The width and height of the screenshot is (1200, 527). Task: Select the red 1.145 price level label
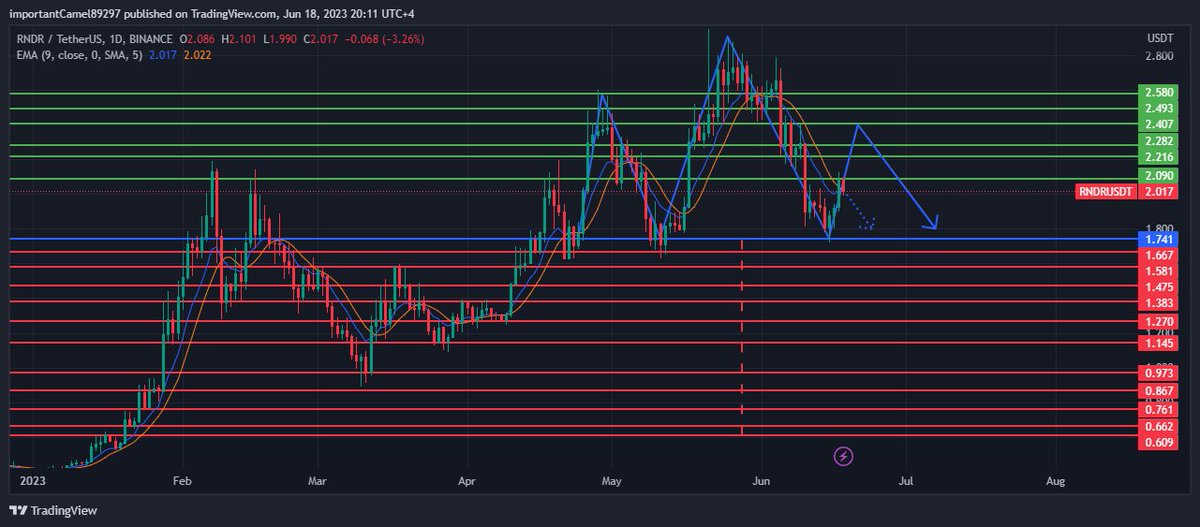pos(1159,343)
